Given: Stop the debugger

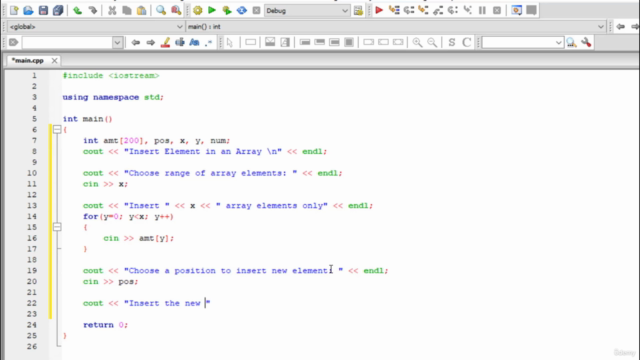Looking at the screenshot, I should [x=497, y=10].
